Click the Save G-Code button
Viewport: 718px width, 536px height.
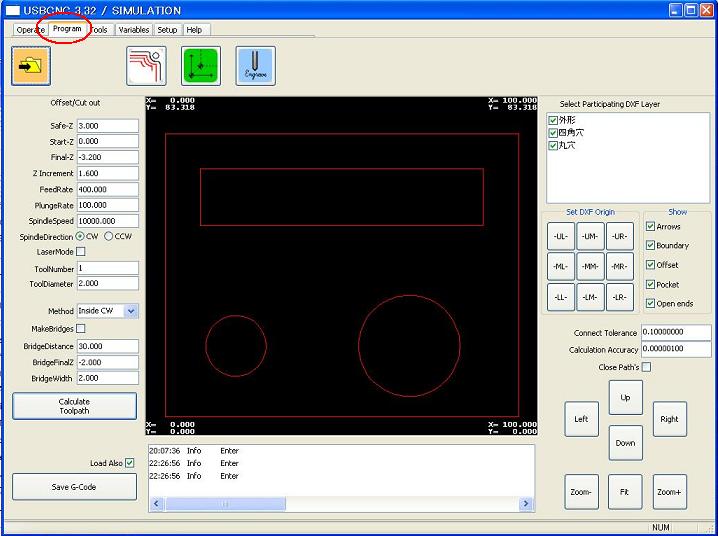pyautogui.click(x=74, y=486)
